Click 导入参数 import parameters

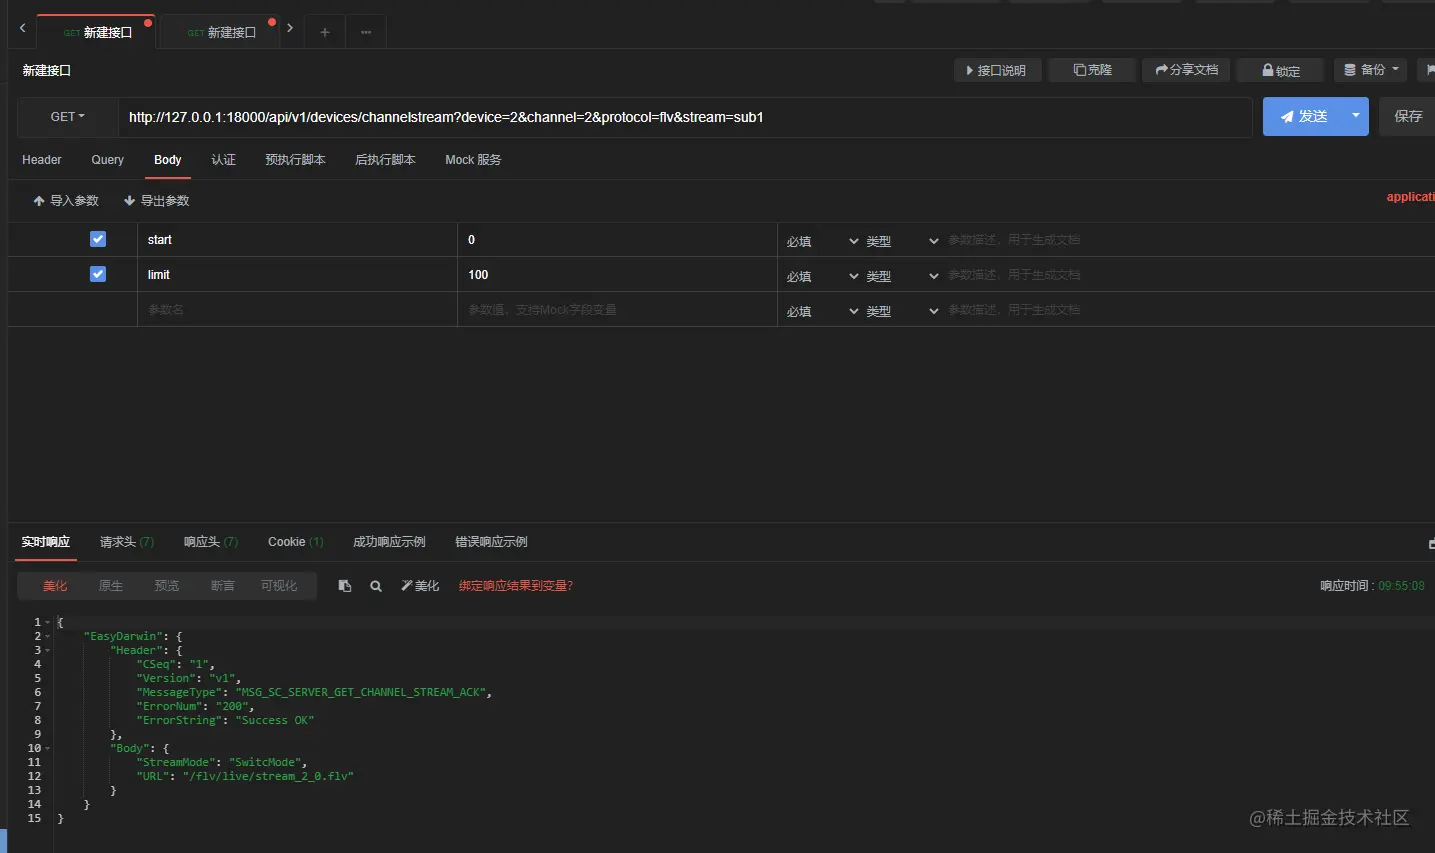tap(66, 201)
